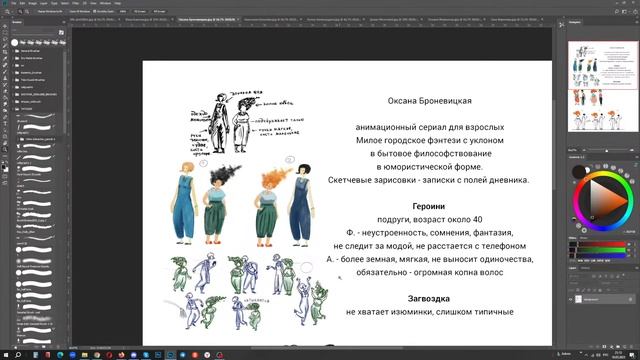Open Windows taskbar search
640x360 pixels.
[18, 355]
